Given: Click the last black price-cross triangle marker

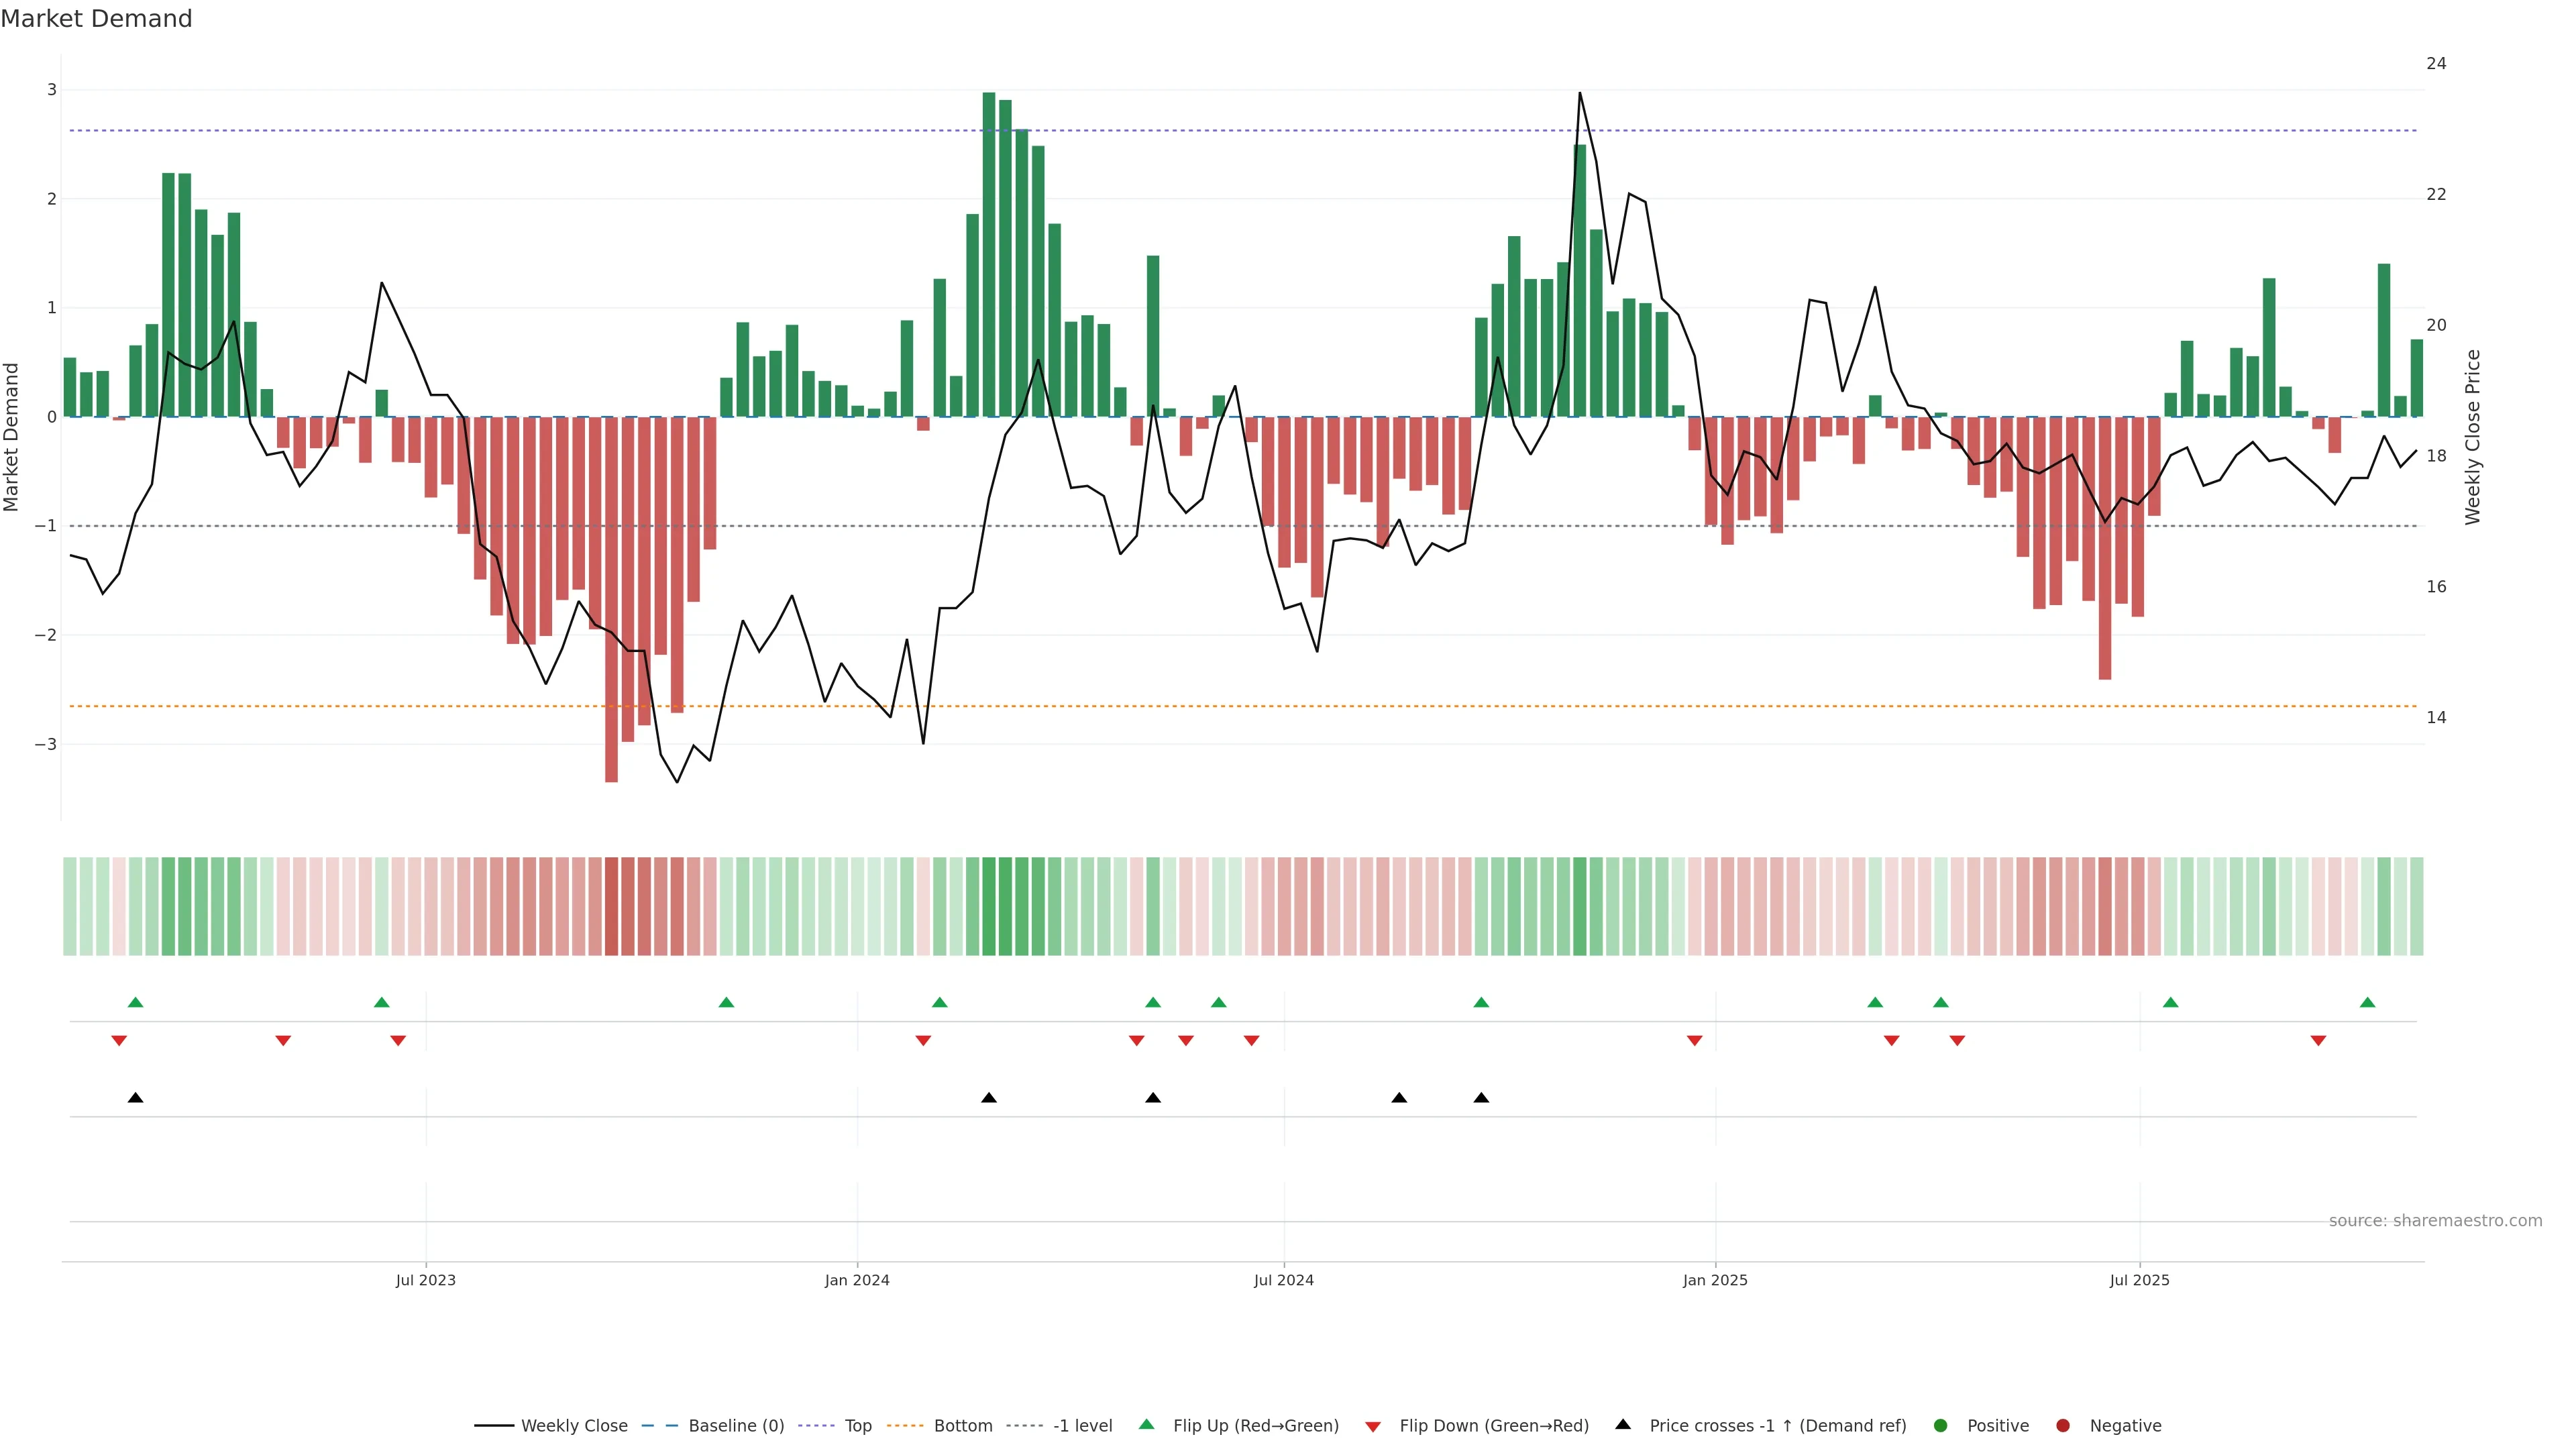Looking at the screenshot, I should (x=1481, y=1098).
